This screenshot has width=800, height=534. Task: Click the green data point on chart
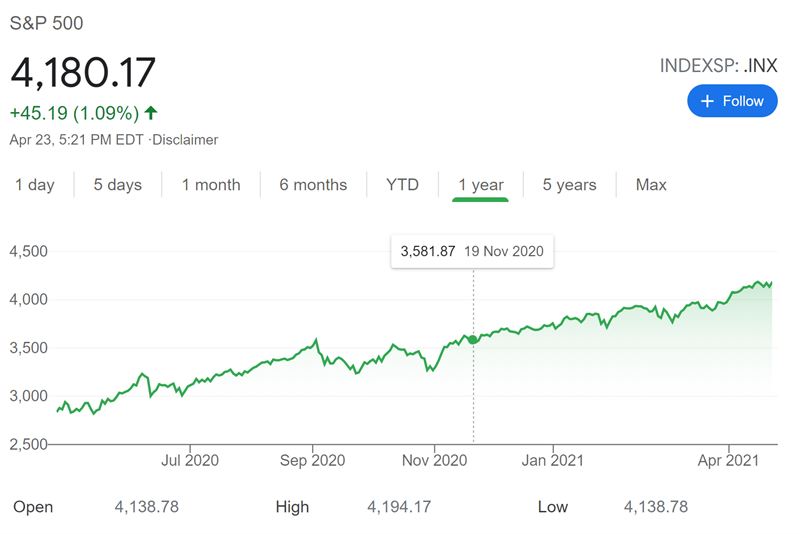pos(473,340)
